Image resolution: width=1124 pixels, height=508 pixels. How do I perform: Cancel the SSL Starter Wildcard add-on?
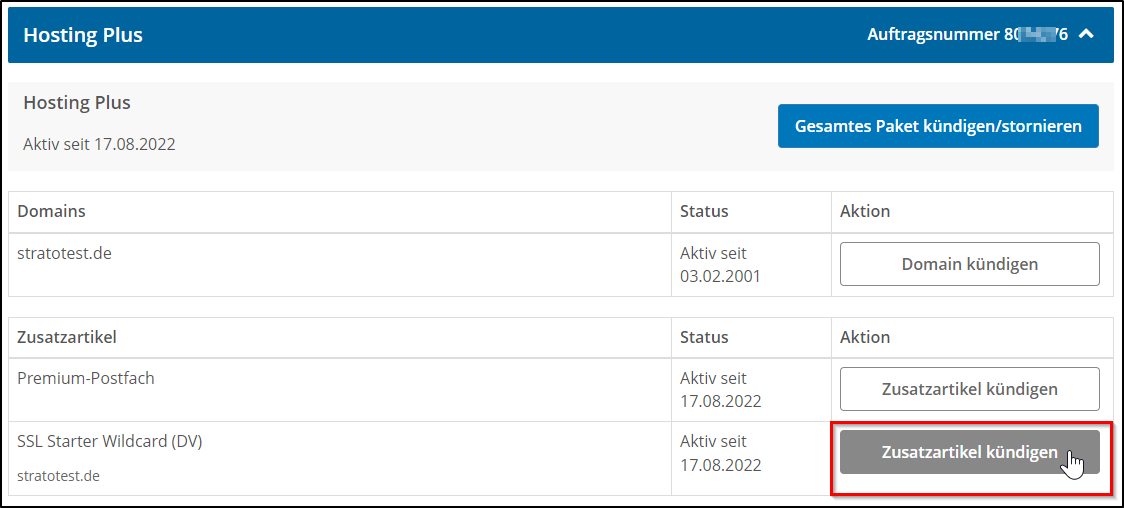pyautogui.click(x=969, y=452)
